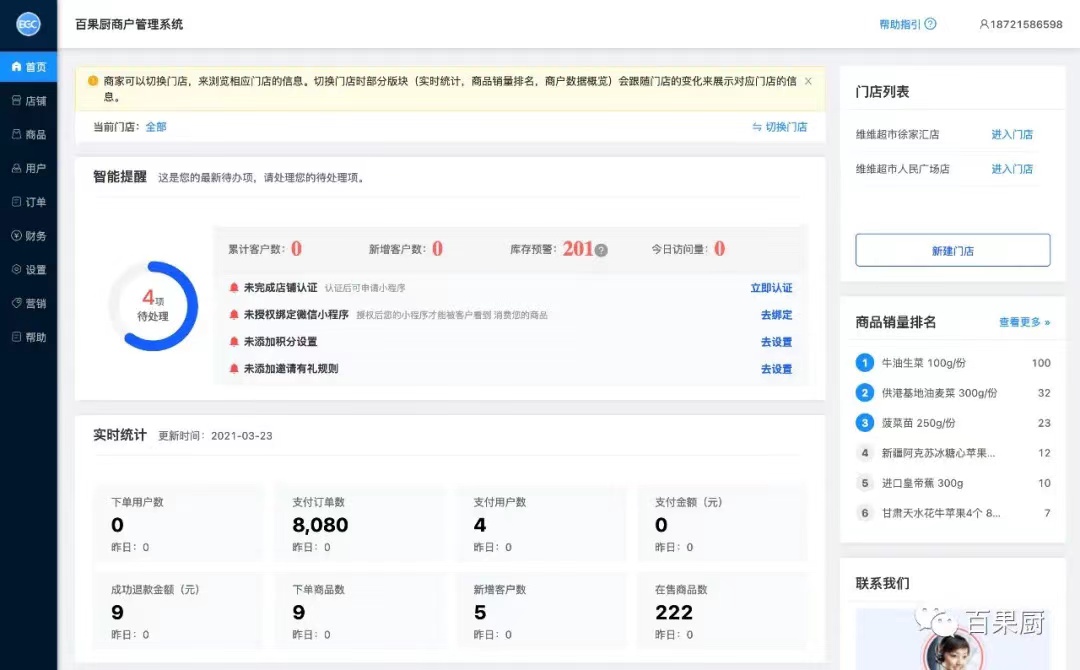Click the bell icon beside 未添加邀请有礼规则
This screenshot has width=1080, height=670.
click(x=234, y=368)
